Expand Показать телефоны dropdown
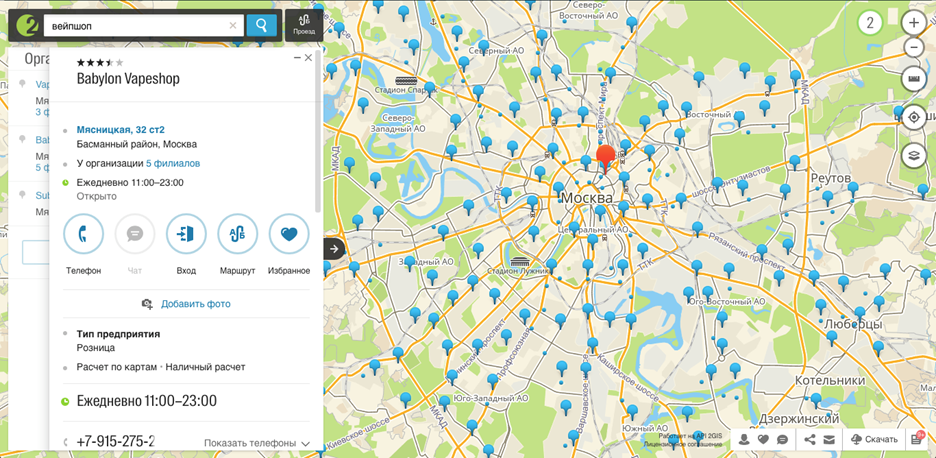The image size is (936, 458). [x=257, y=443]
